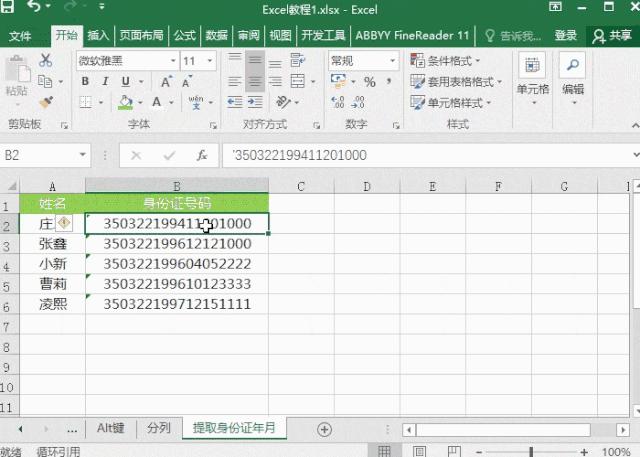640x457 pixels.
Task: Click the accounting currency format icon
Action: [x=339, y=81]
